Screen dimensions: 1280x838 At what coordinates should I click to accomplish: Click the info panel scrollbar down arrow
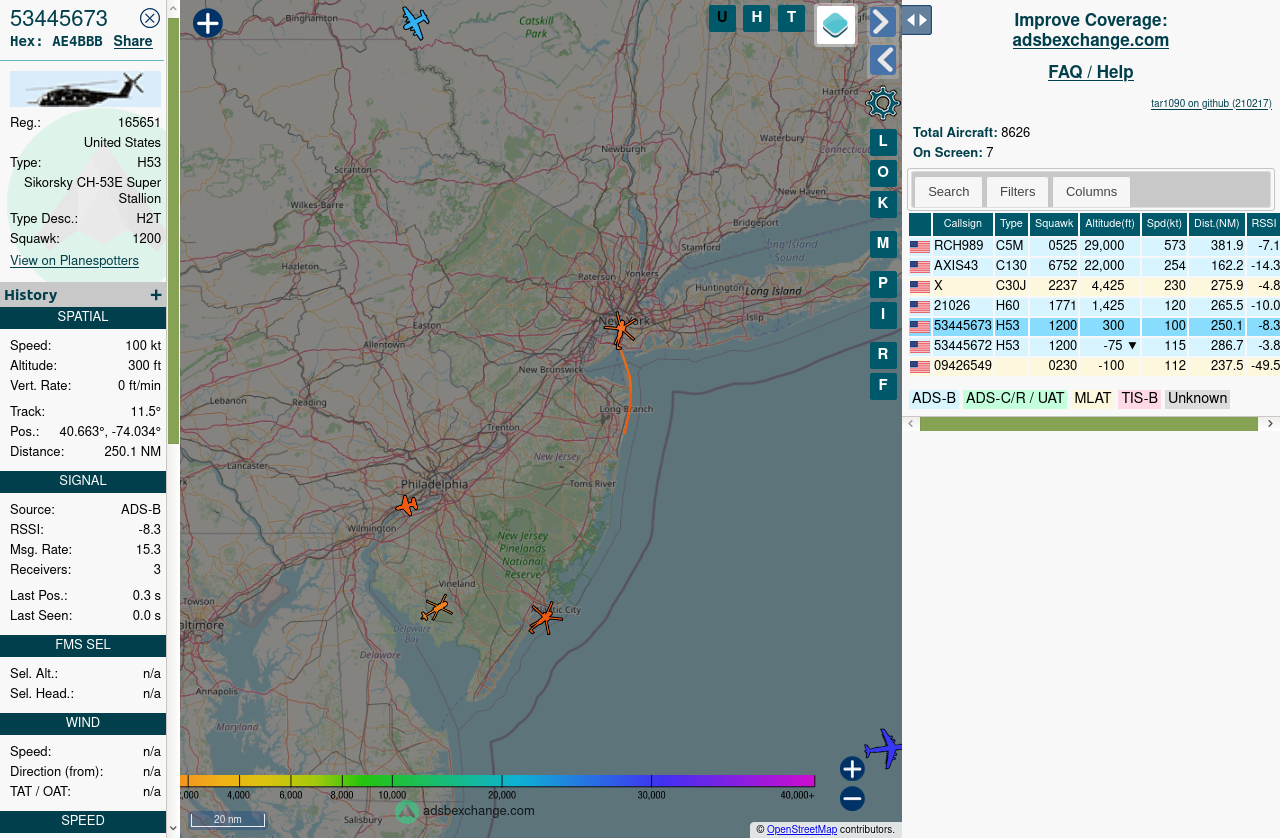pyautogui.click(x=173, y=828)
